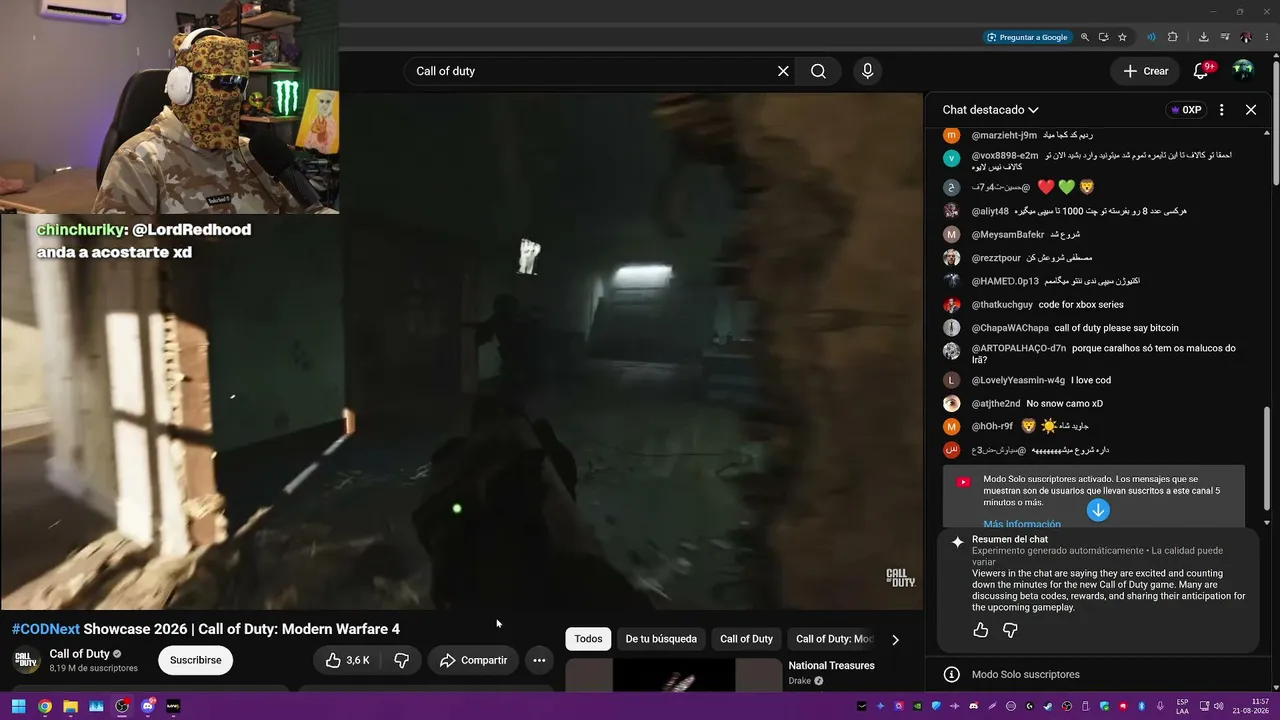Click Preguntar a Google button
1280x720 pixels.
pos(1027,37)
